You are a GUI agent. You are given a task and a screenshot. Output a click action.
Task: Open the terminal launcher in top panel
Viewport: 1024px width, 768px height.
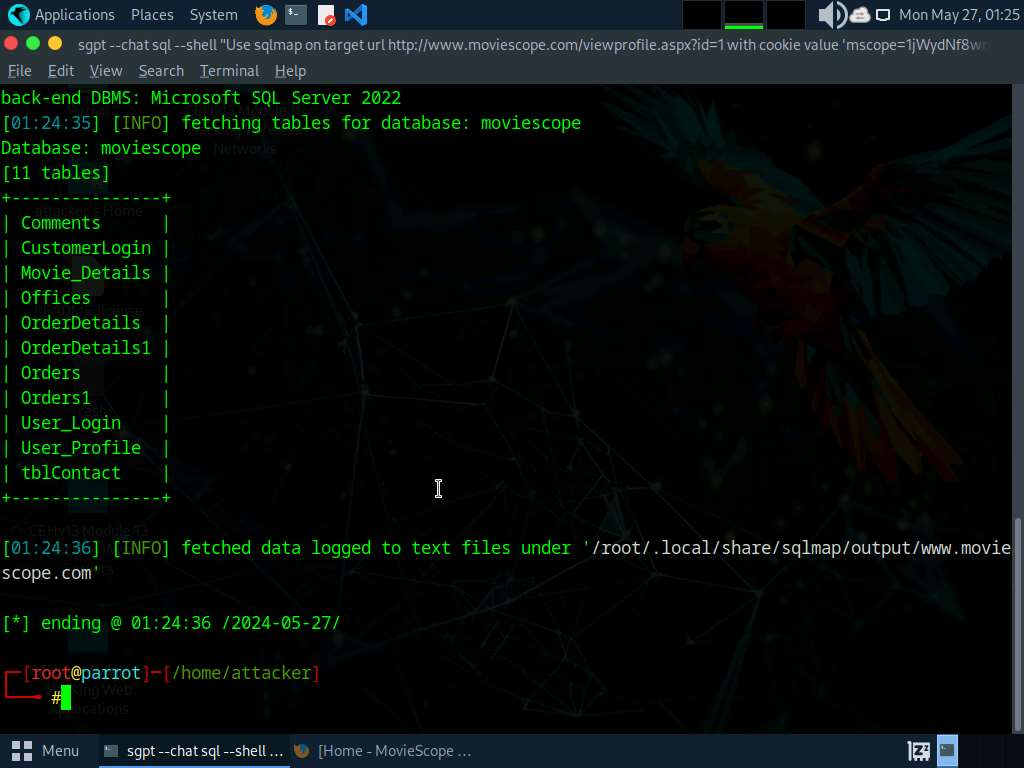coord(295,15)
